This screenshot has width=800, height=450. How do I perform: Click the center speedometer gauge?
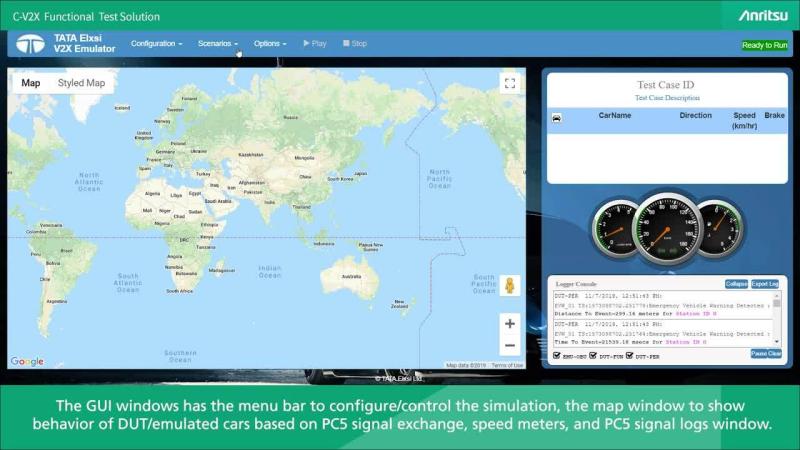pyautogui.click(x=667, y=230)
